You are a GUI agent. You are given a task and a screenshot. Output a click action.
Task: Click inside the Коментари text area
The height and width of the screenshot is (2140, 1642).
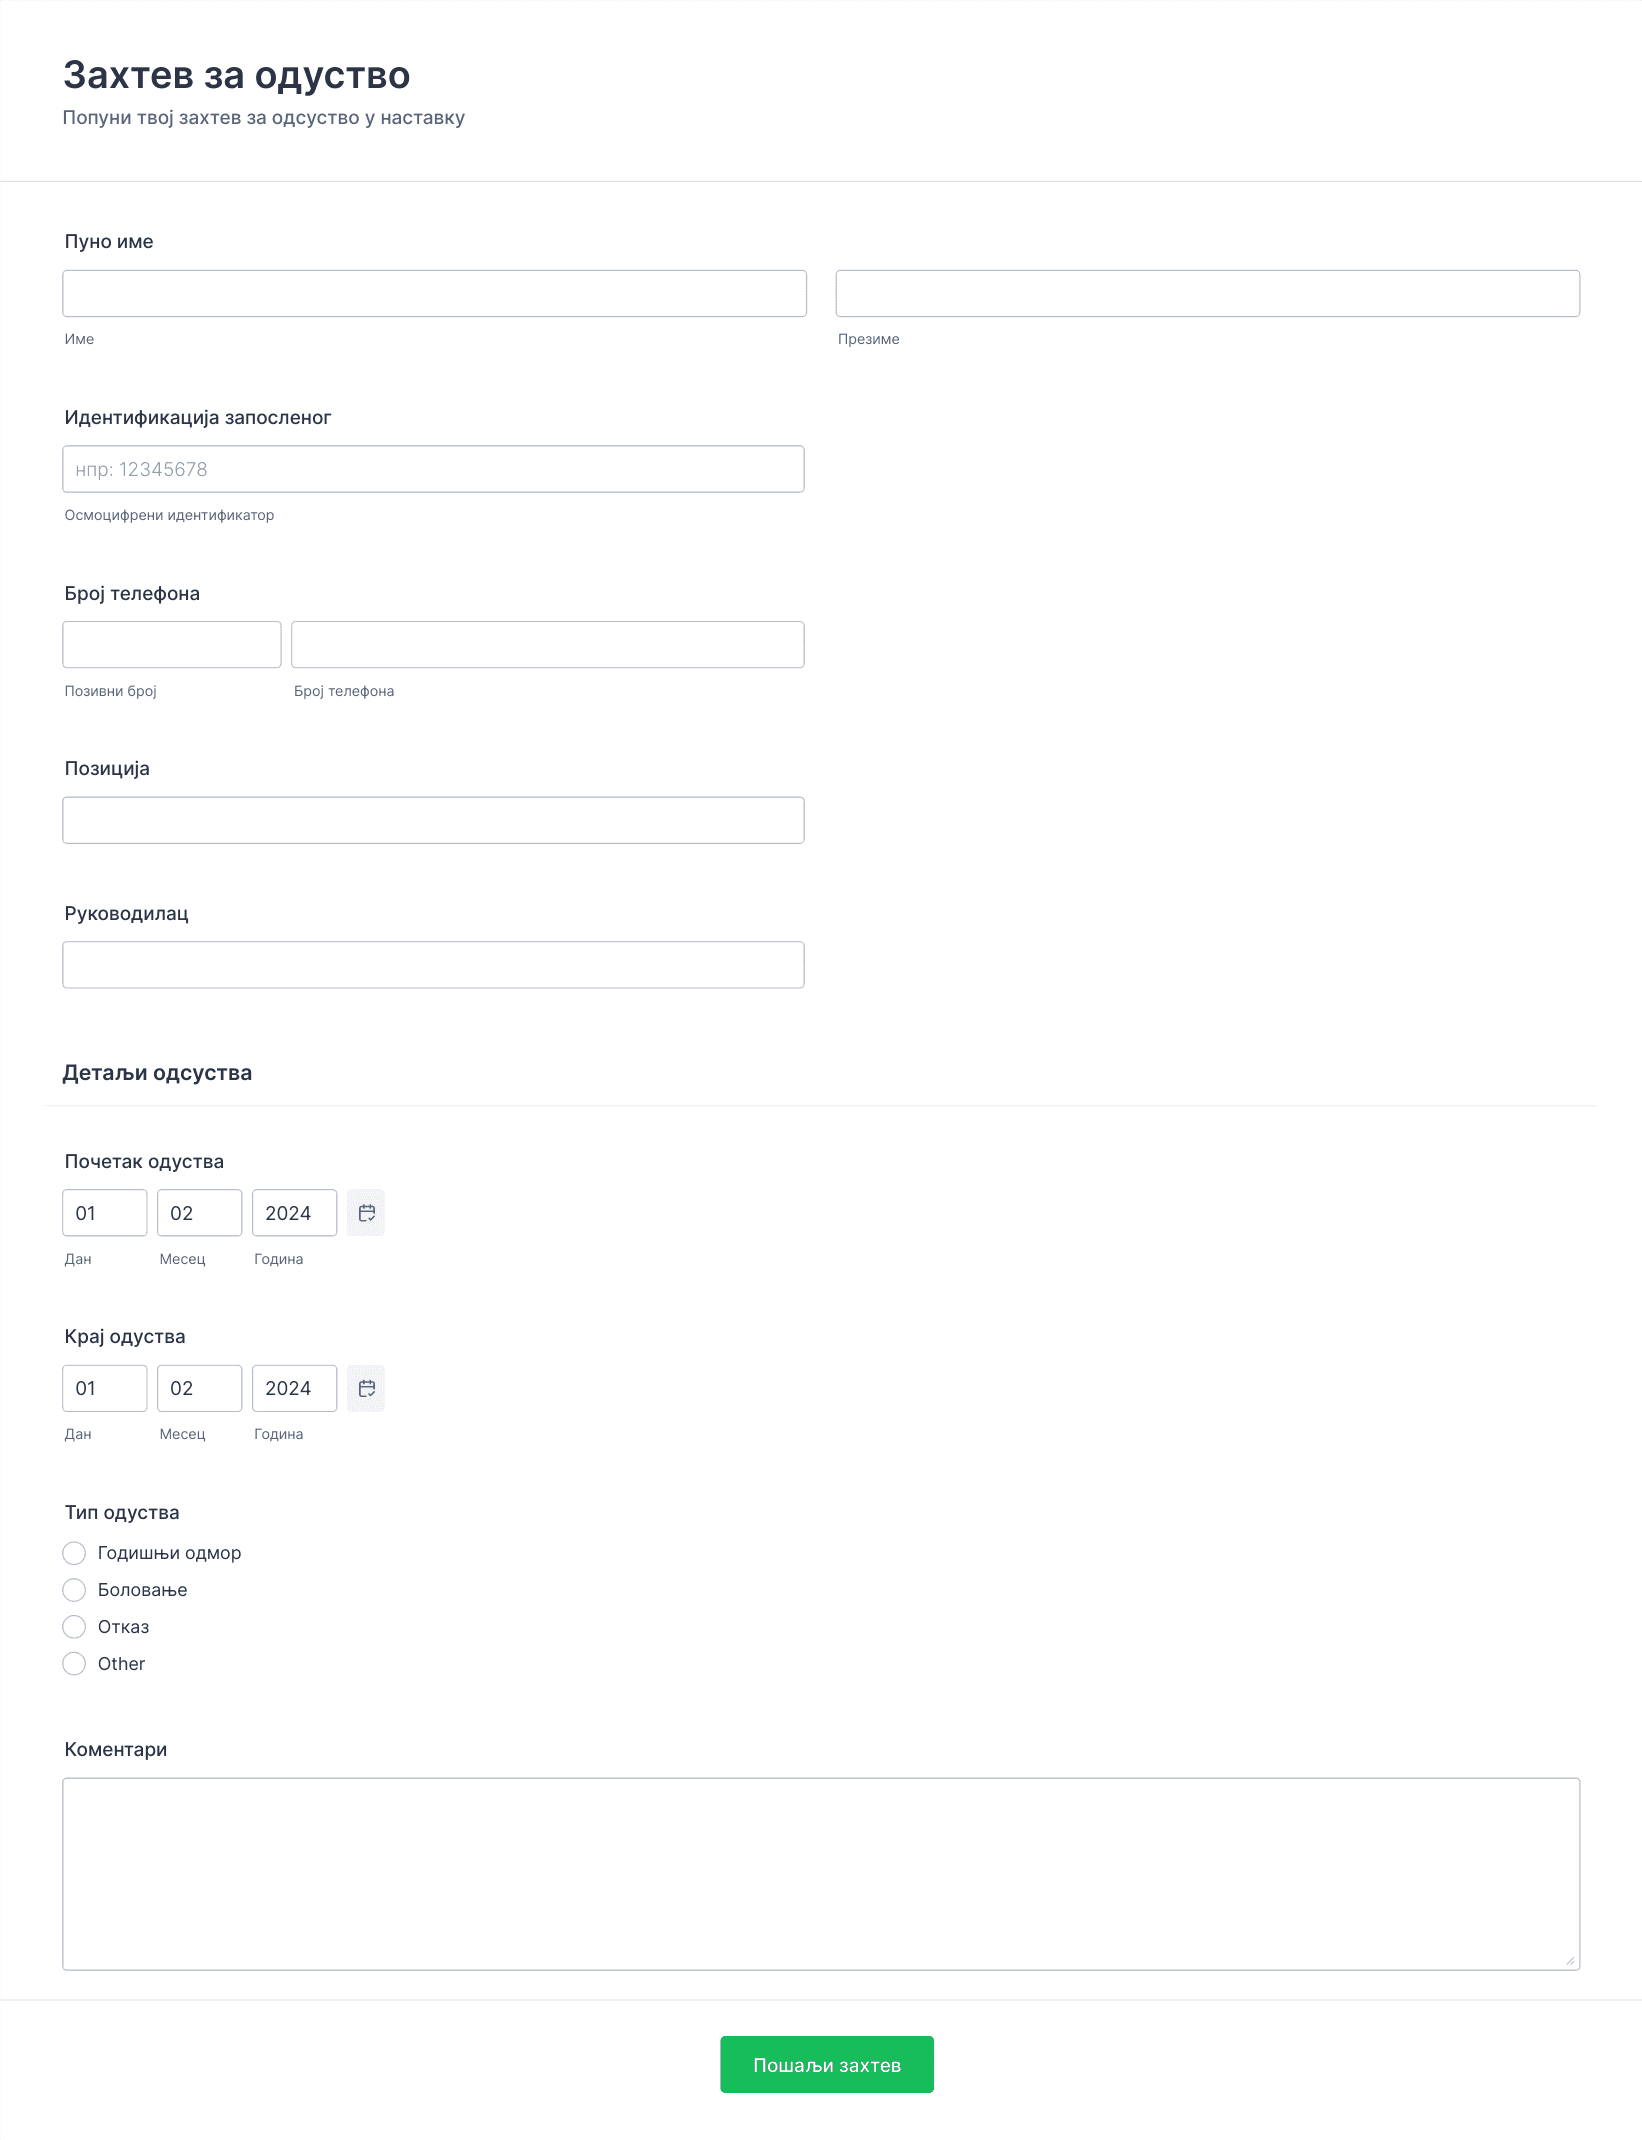pyautogui.click(x=821, y=1874)
